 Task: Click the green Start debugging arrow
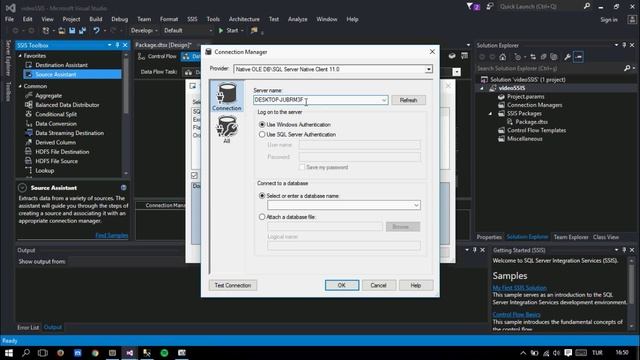tap(221, 30)
